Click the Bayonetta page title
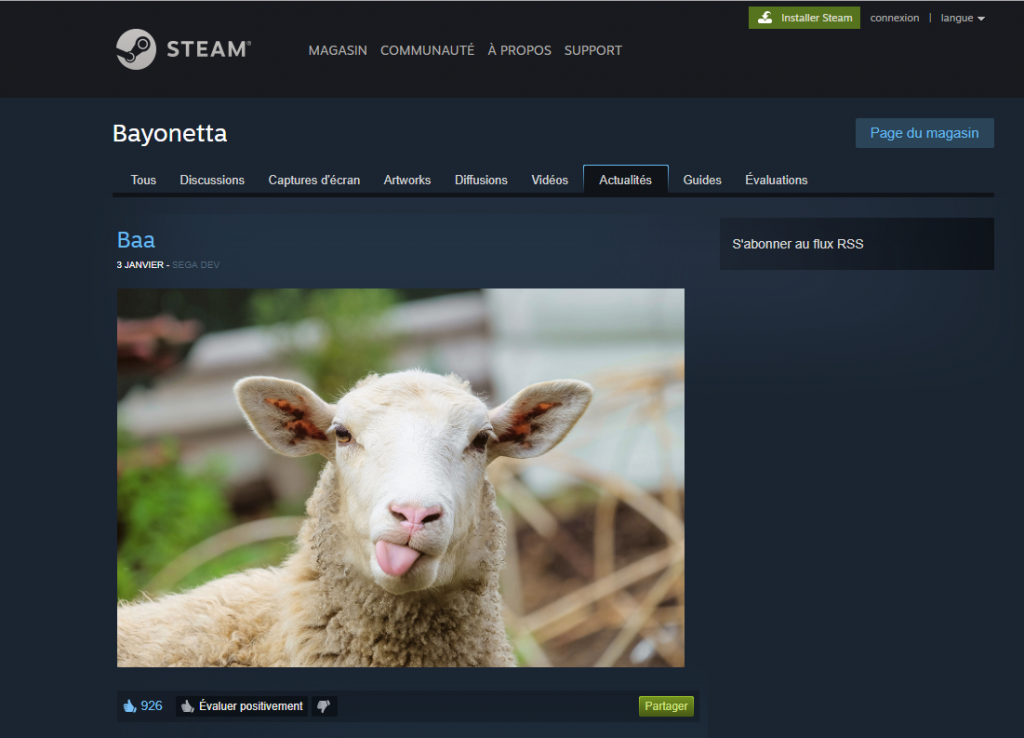The height and width of the screenshot is (738, 1024). 170,133
